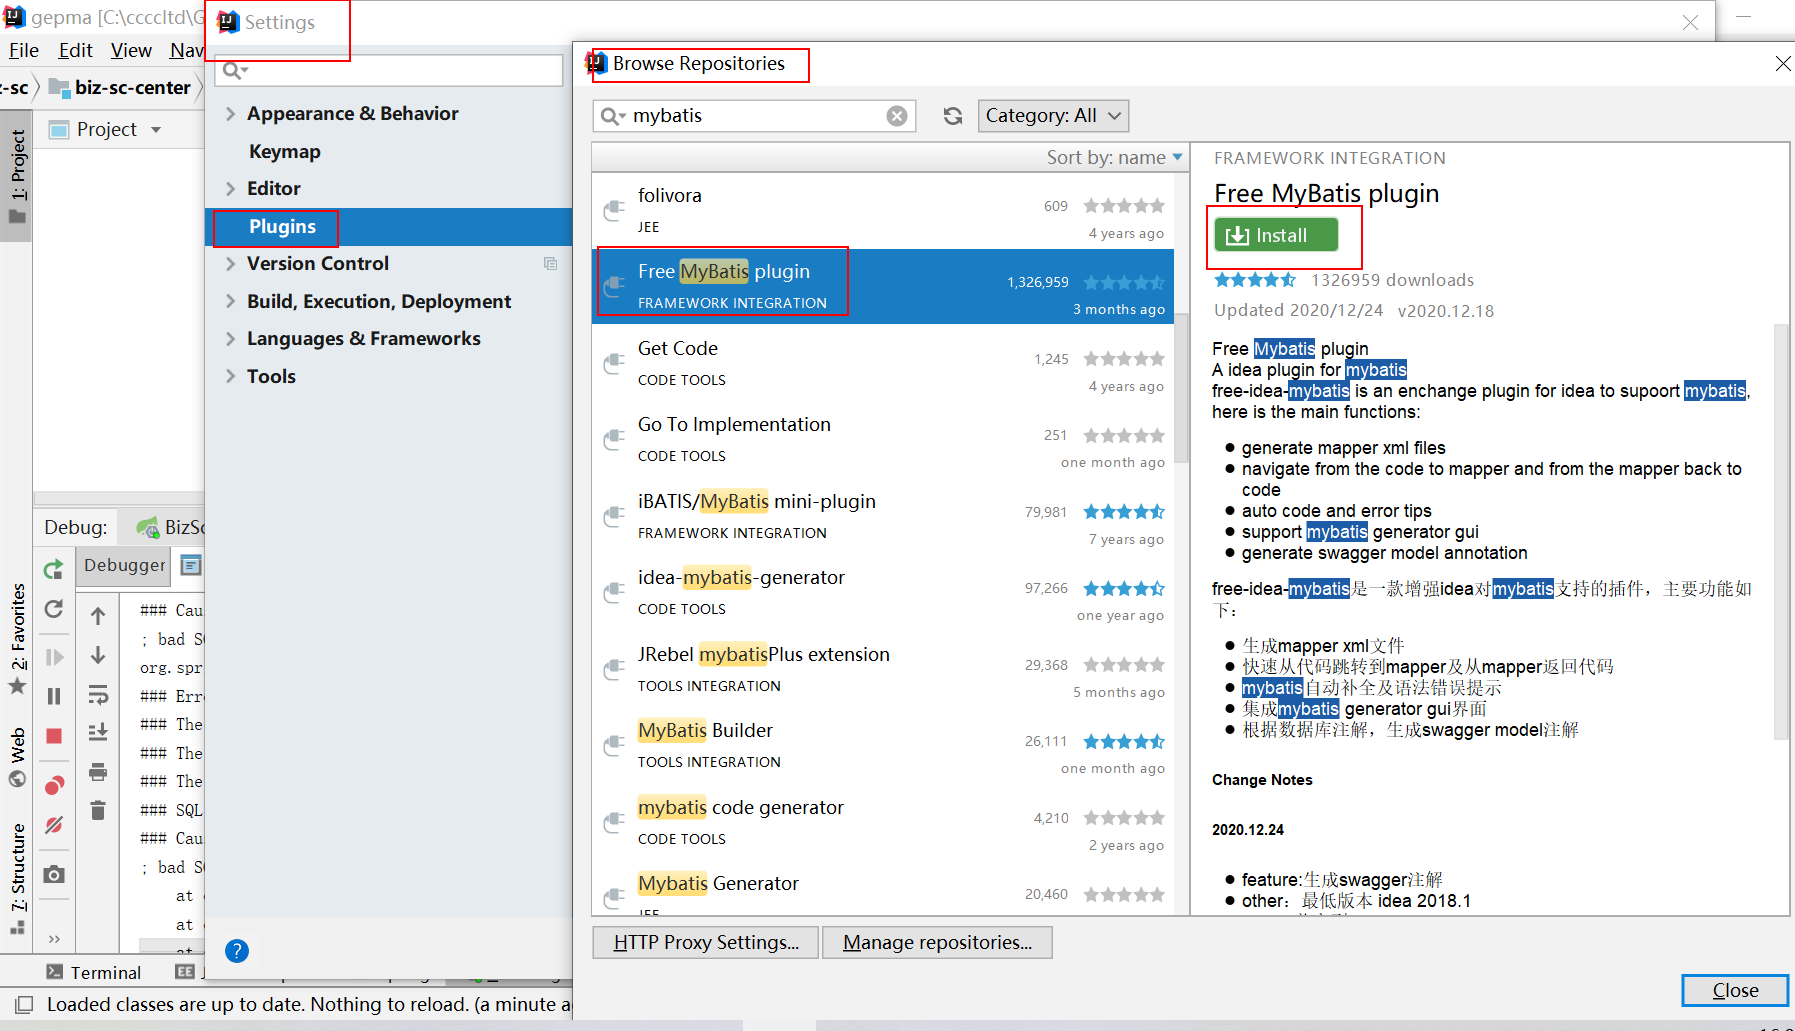Click description pane vertical scrollbar
The width and height of the screenshot is (1795, 1031).
pos(1781,531)
